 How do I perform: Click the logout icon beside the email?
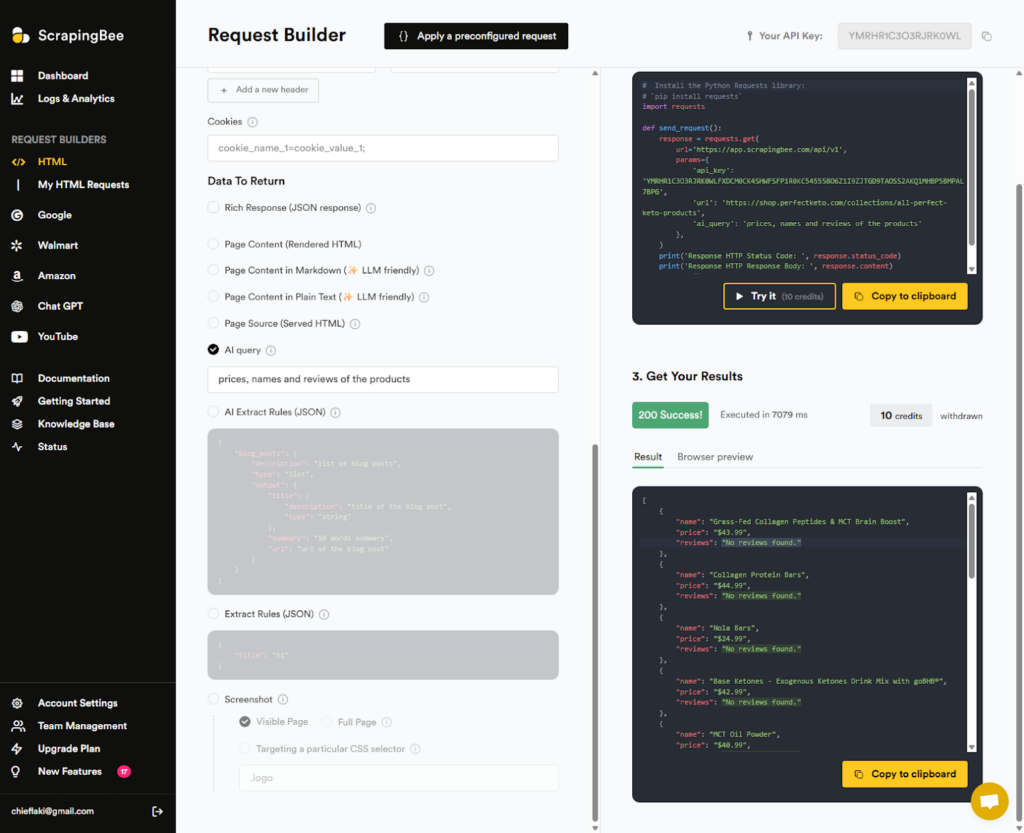pos(157,811)
